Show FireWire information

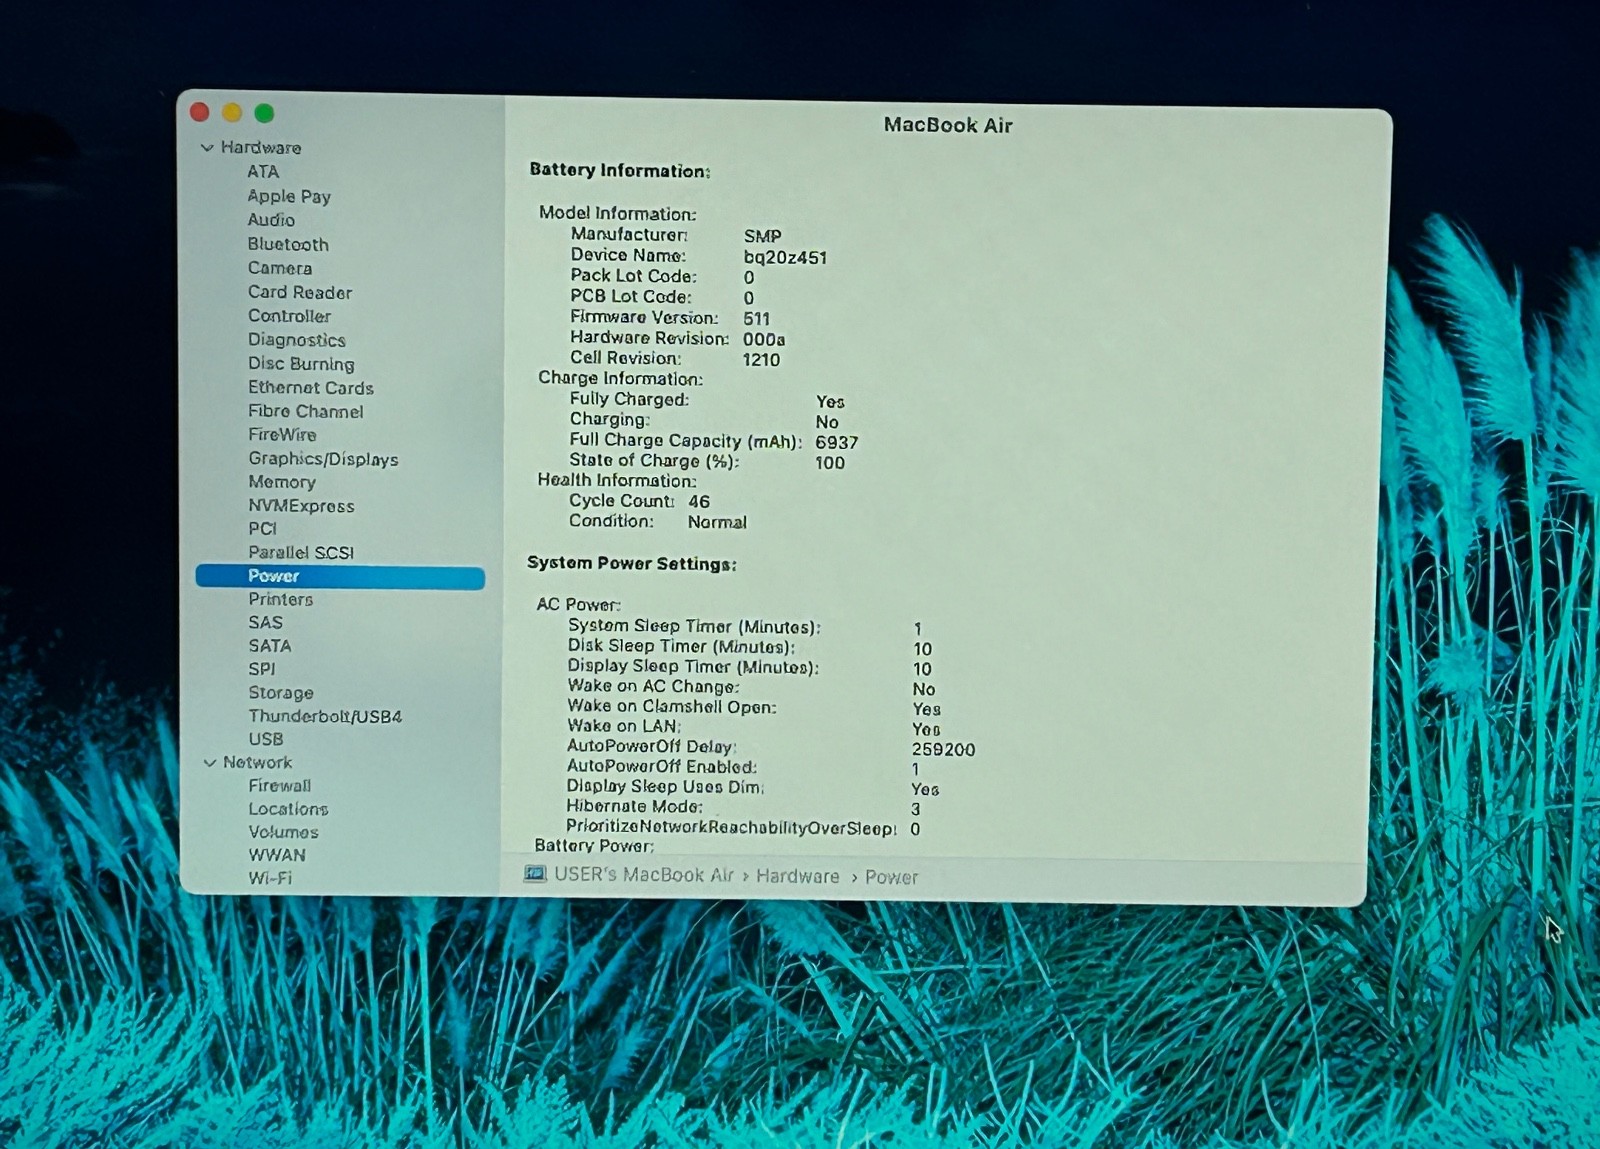pyautogui.click(x=282, y=435)
